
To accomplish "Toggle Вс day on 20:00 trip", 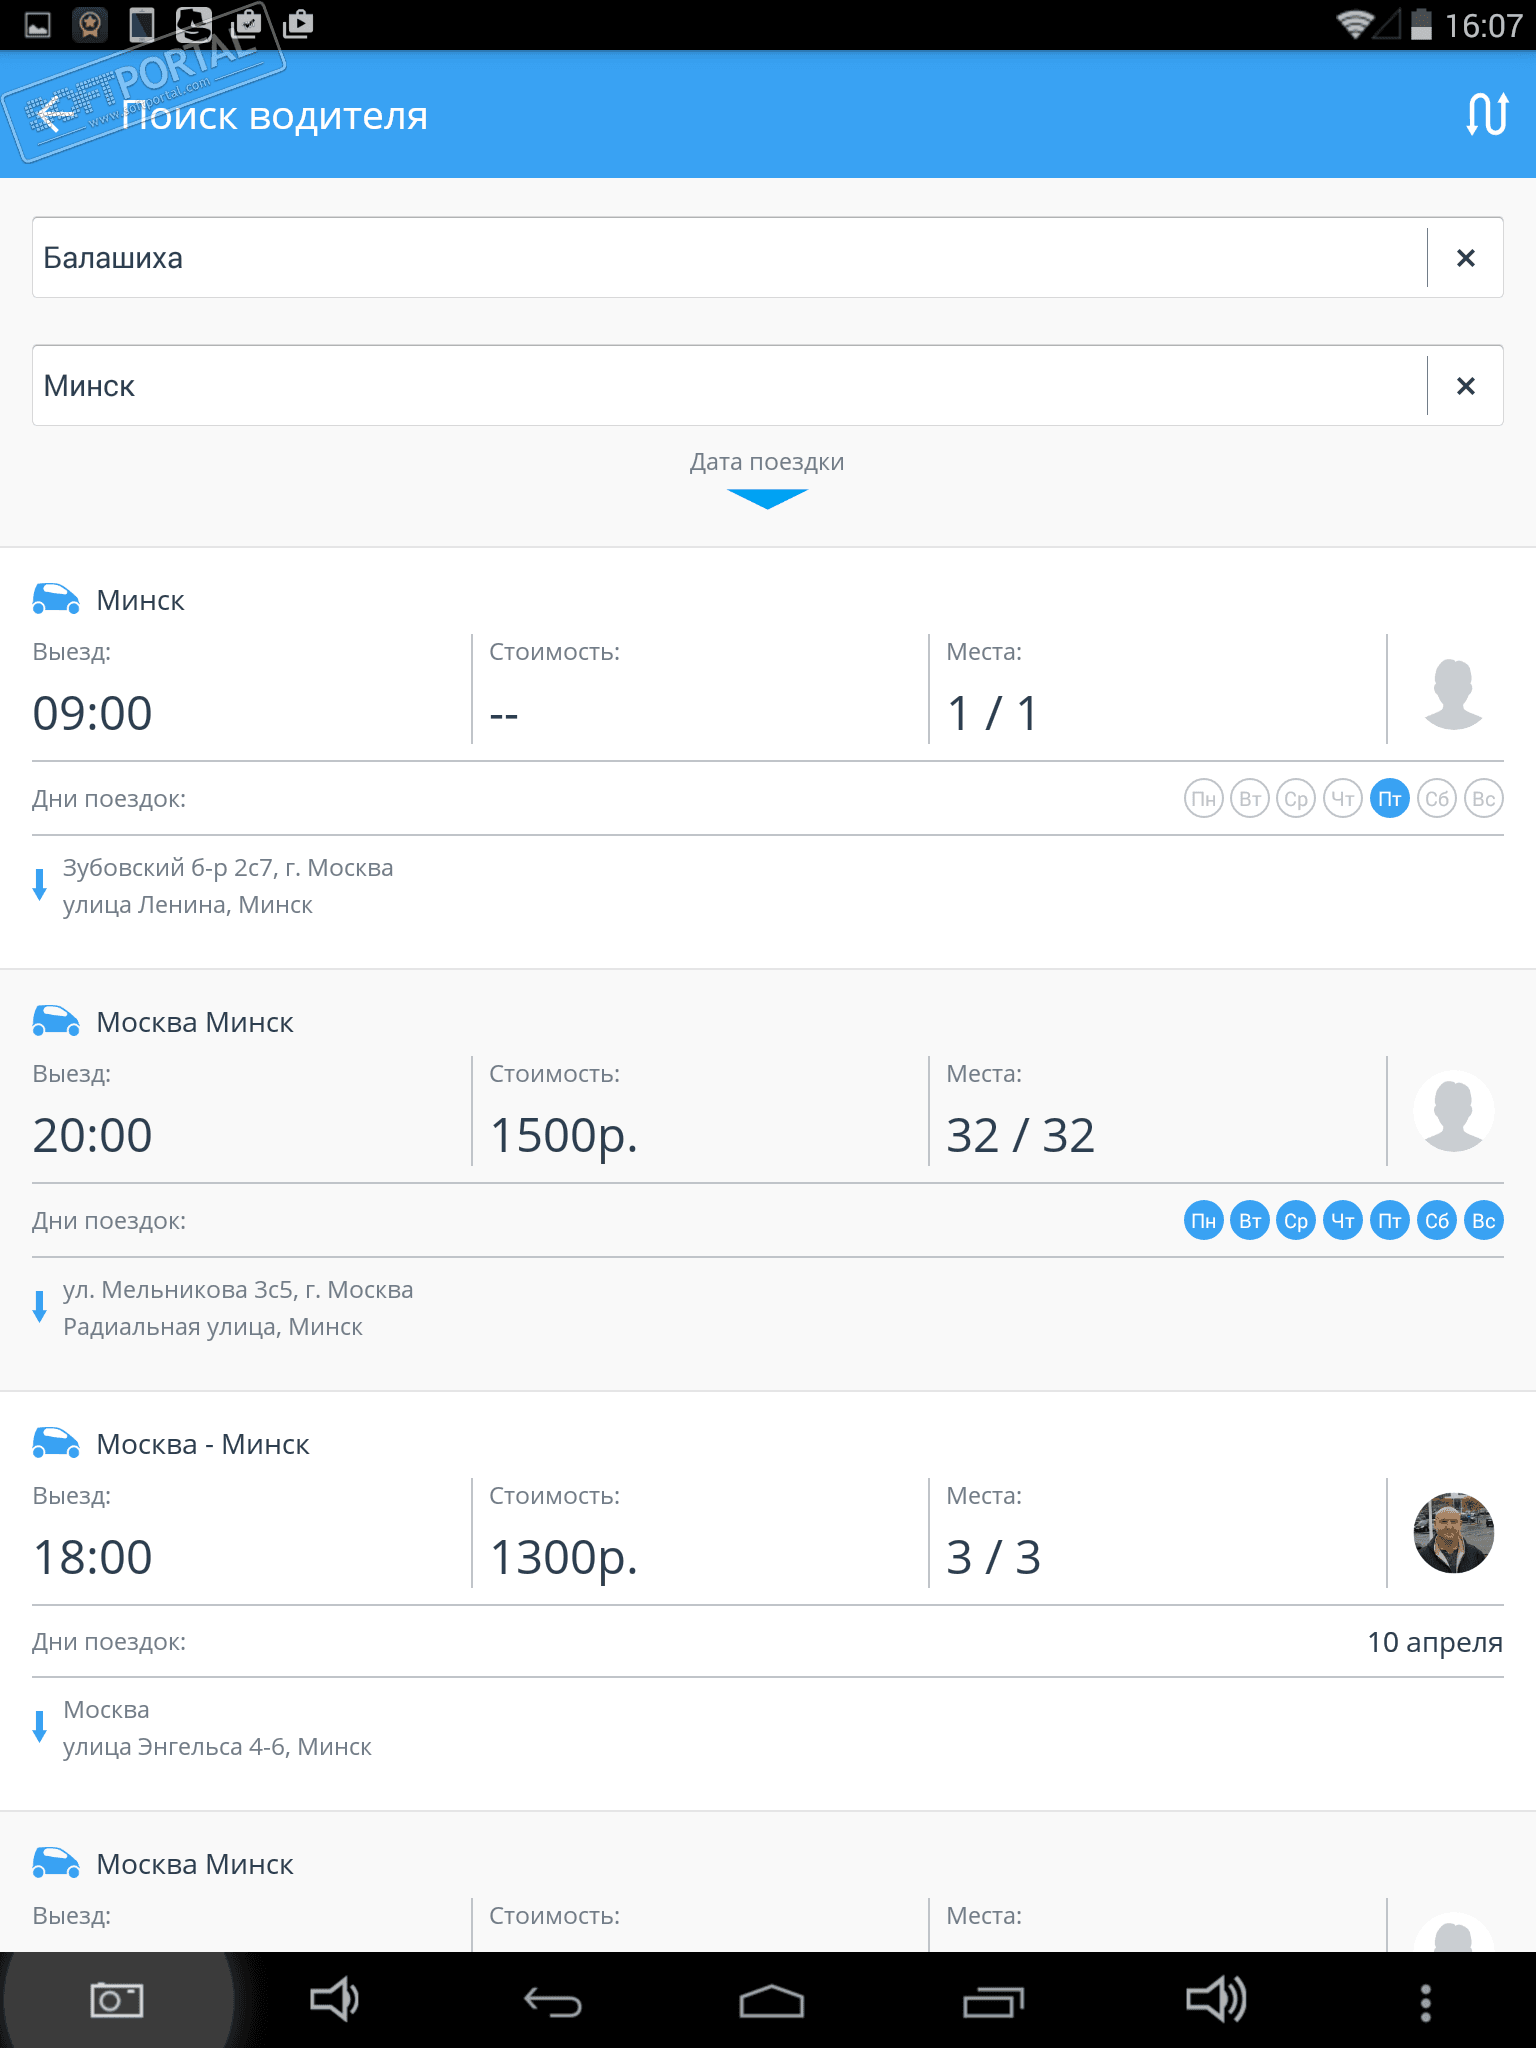I will point(1484,1221).
